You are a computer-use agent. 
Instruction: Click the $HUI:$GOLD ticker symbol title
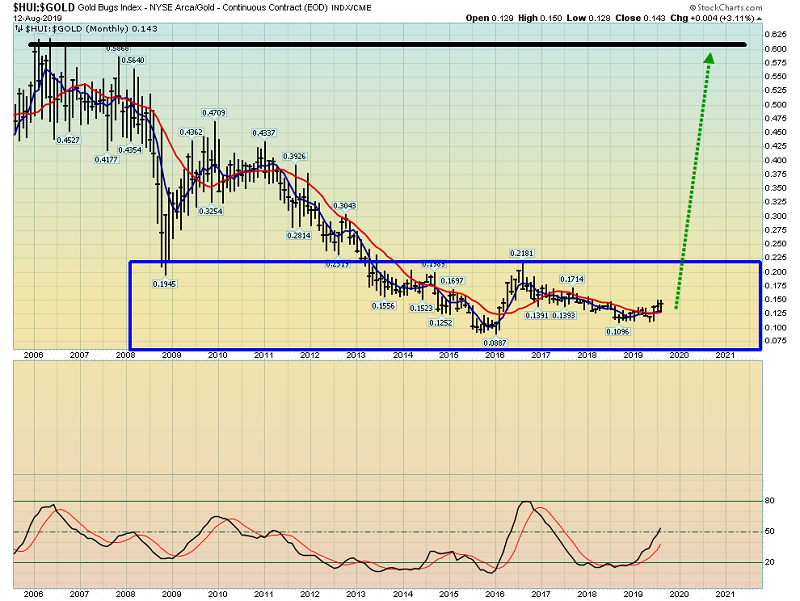pos(40,9)
